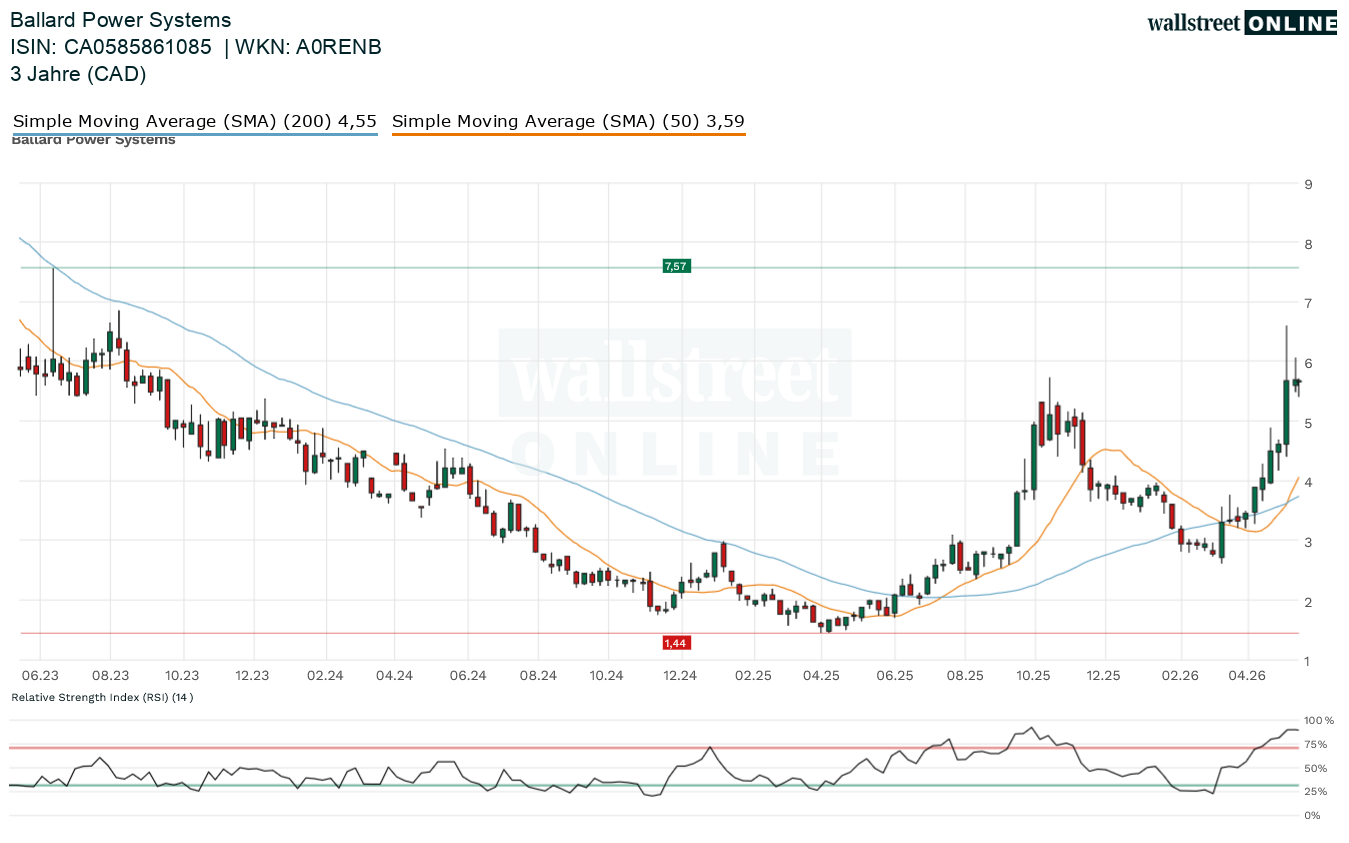Select the Ballard Power Systems title
Viewport: 1349px width, 843px height.
pyautogui.click(x=120, y=20)
